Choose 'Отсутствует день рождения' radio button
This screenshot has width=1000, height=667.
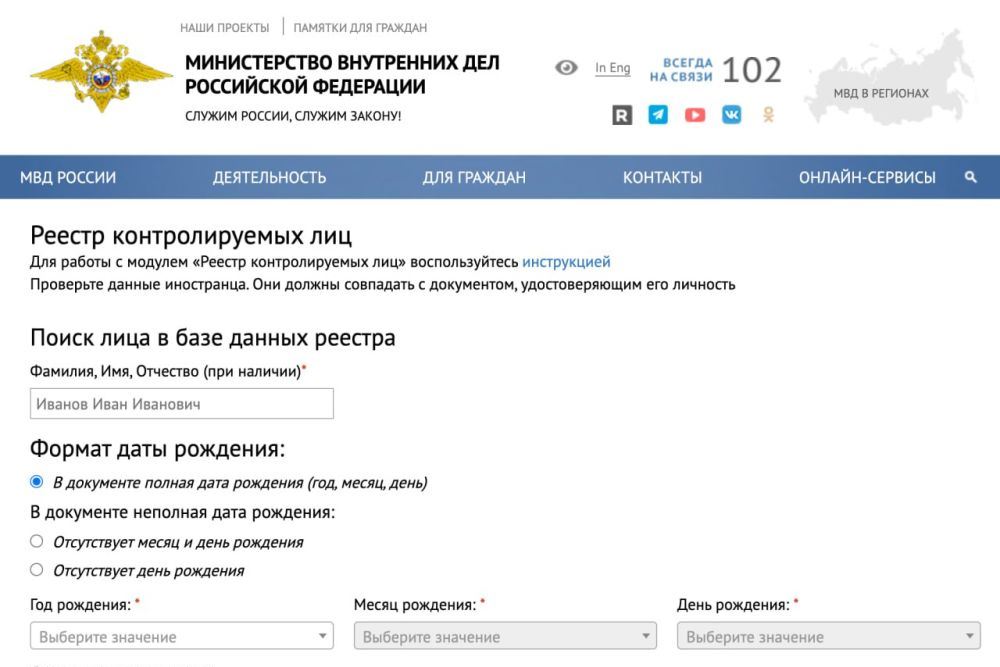[x=37, y=571]
